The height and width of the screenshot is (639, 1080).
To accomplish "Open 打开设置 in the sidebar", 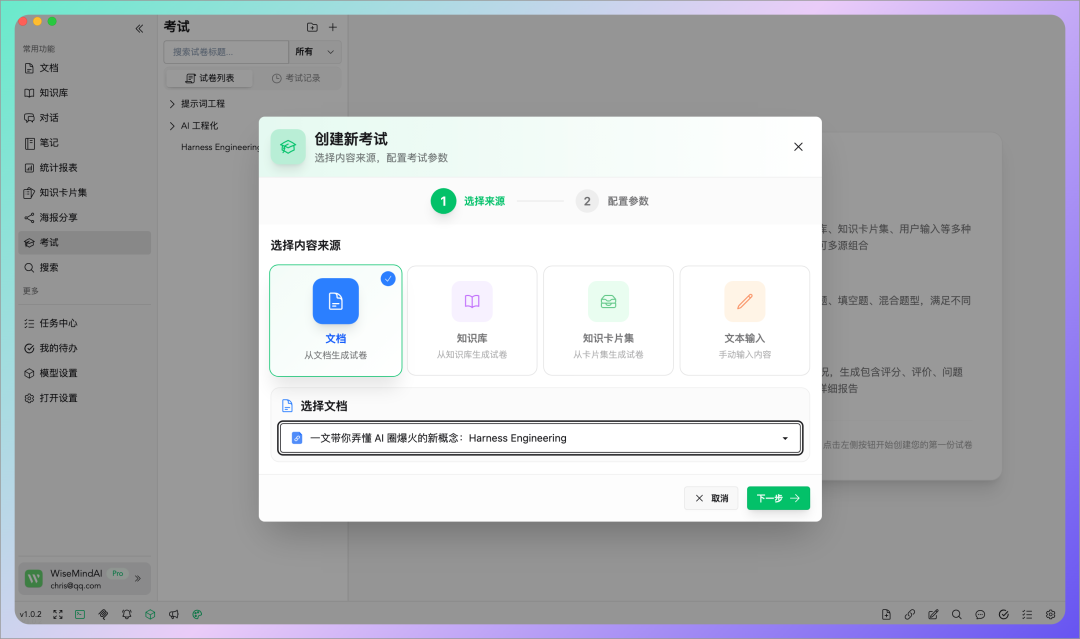I will point(84,398).
